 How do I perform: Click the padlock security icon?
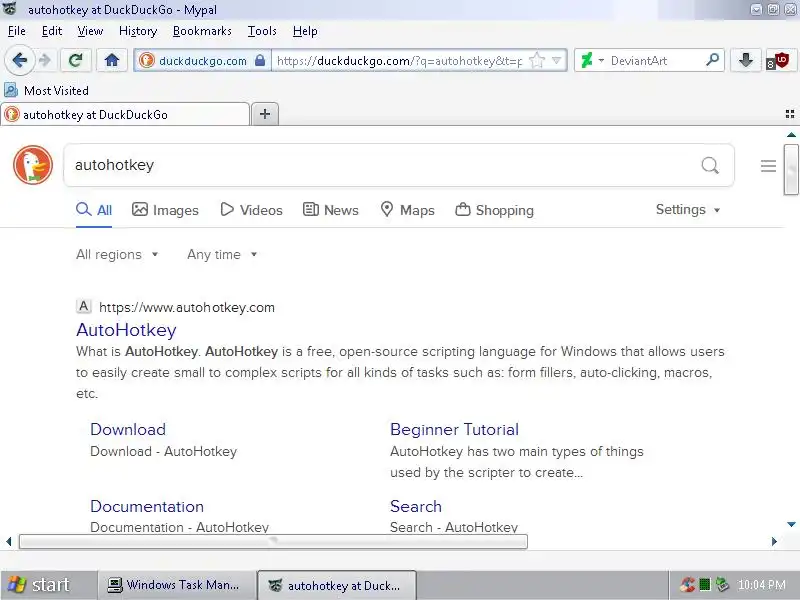[260, 61]
